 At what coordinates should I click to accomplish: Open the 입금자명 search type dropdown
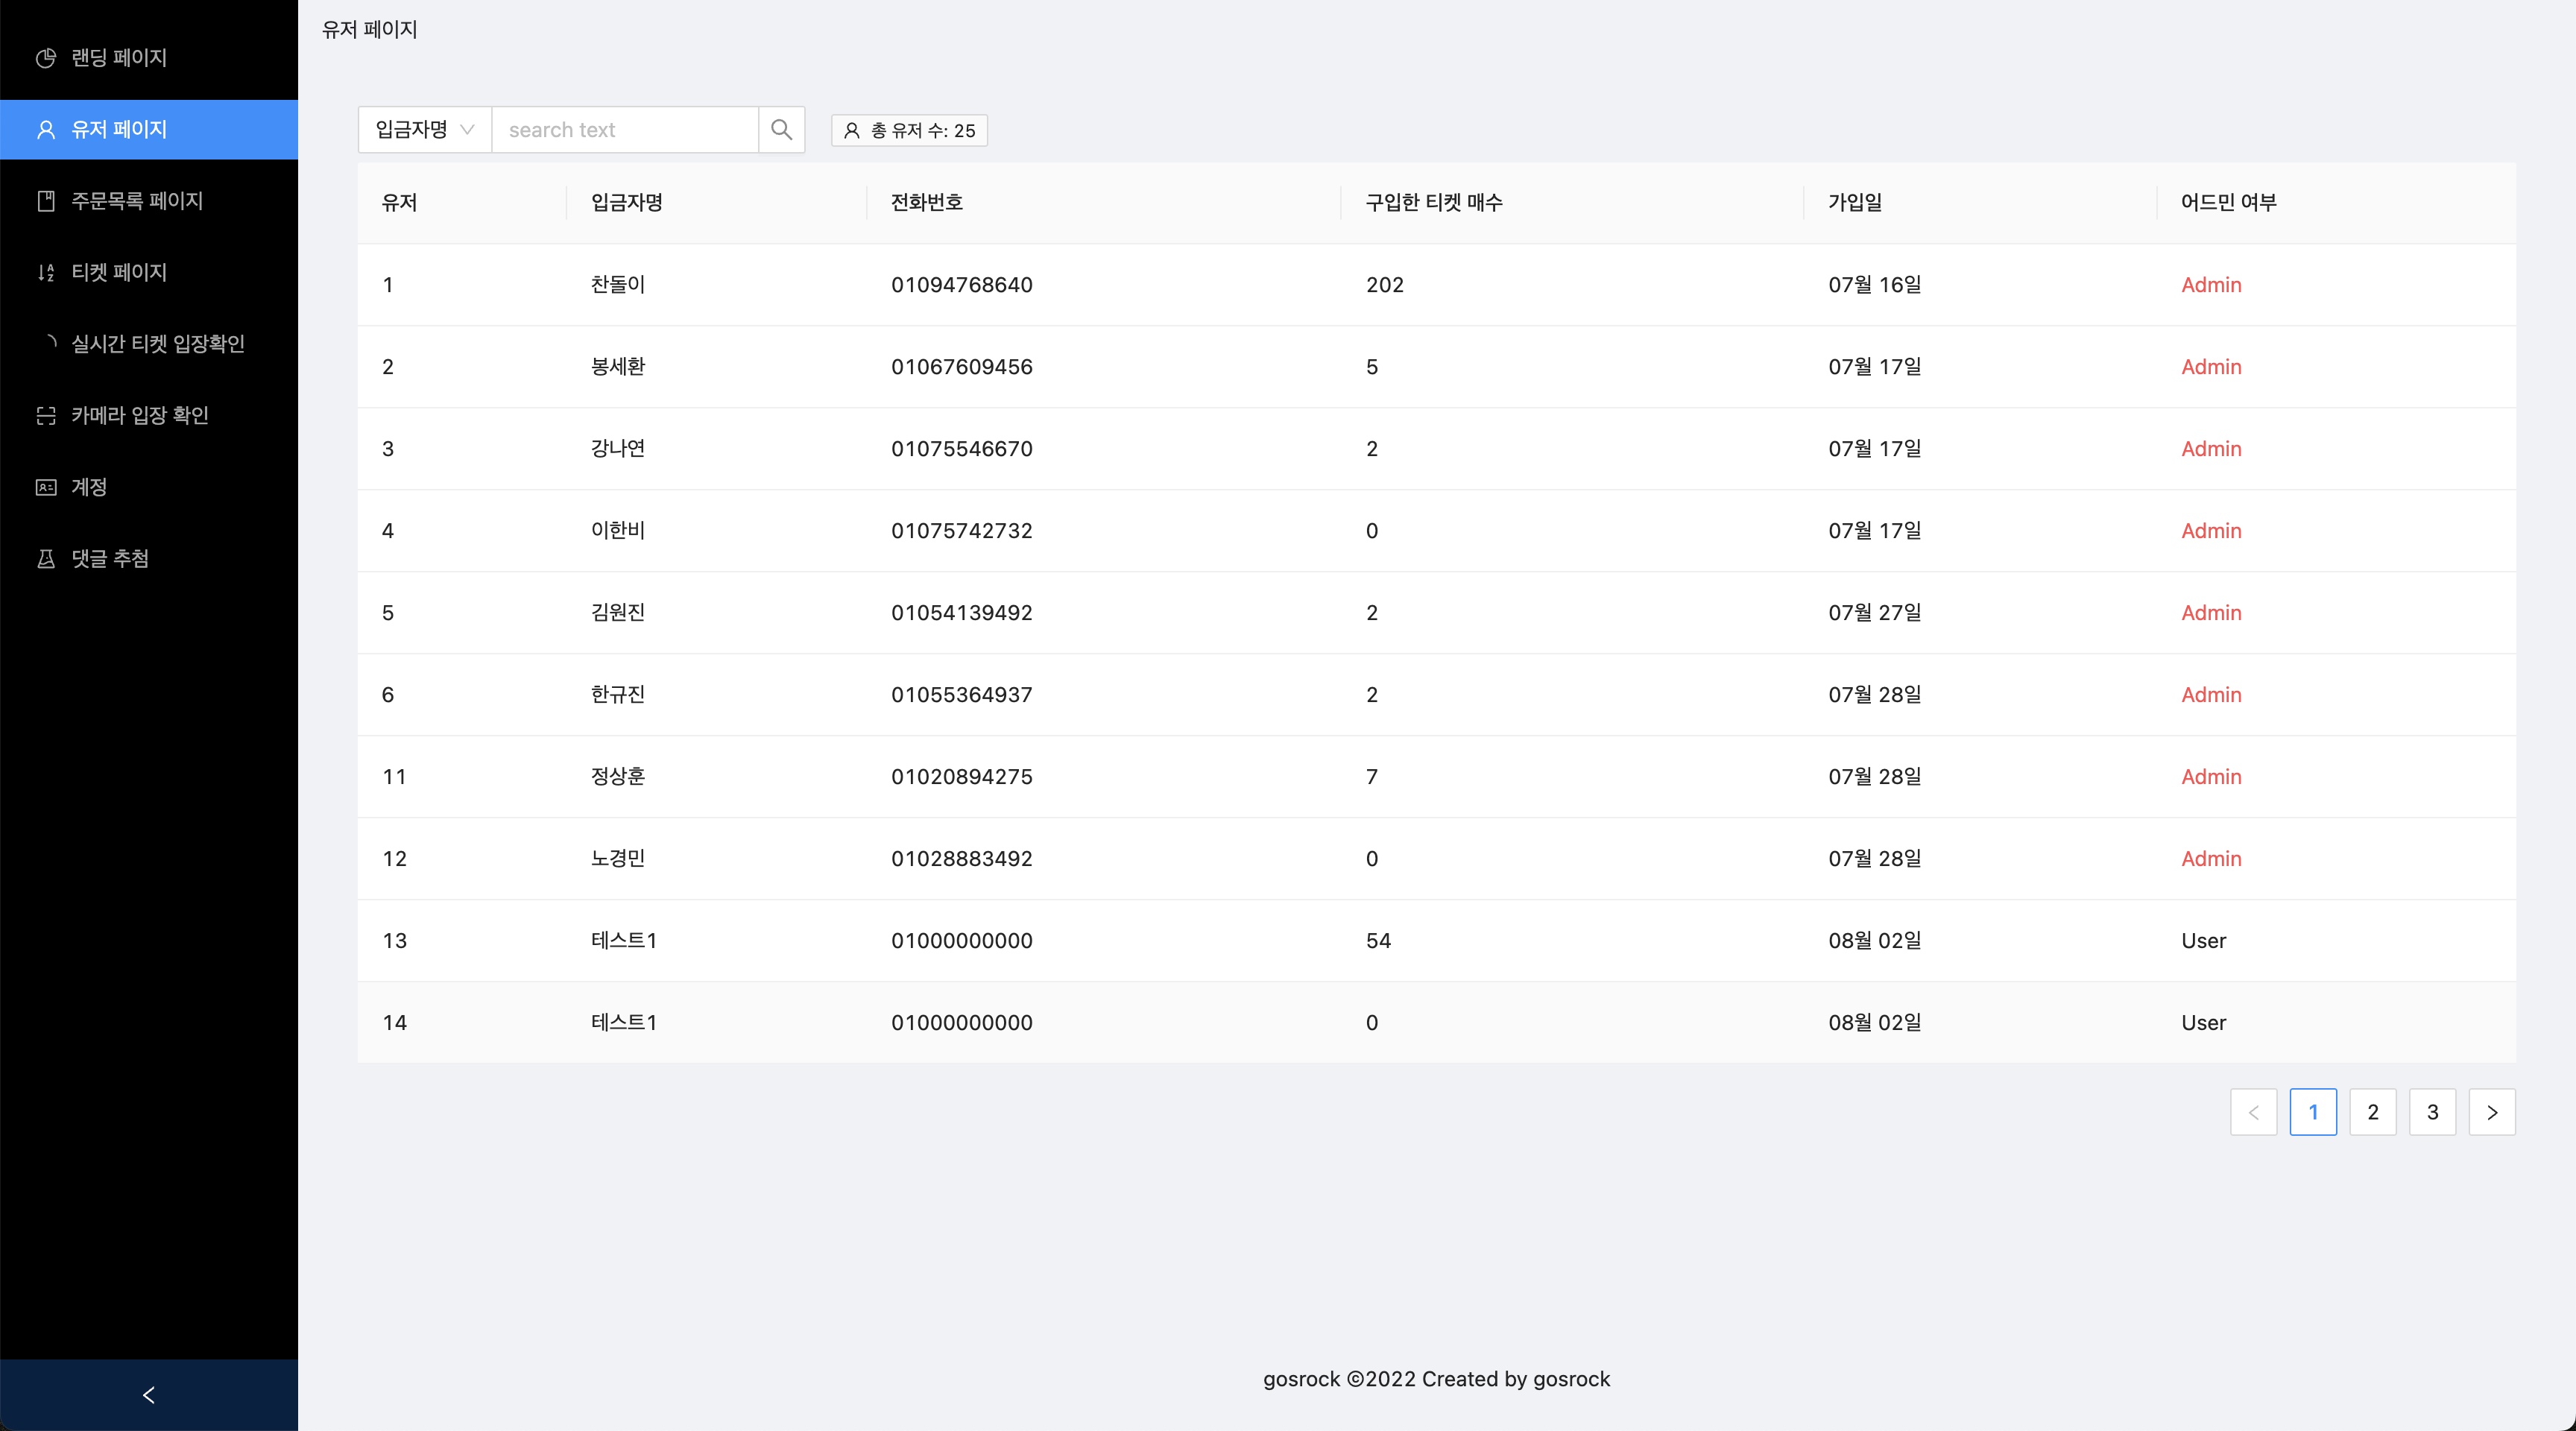tap(424, 130)
